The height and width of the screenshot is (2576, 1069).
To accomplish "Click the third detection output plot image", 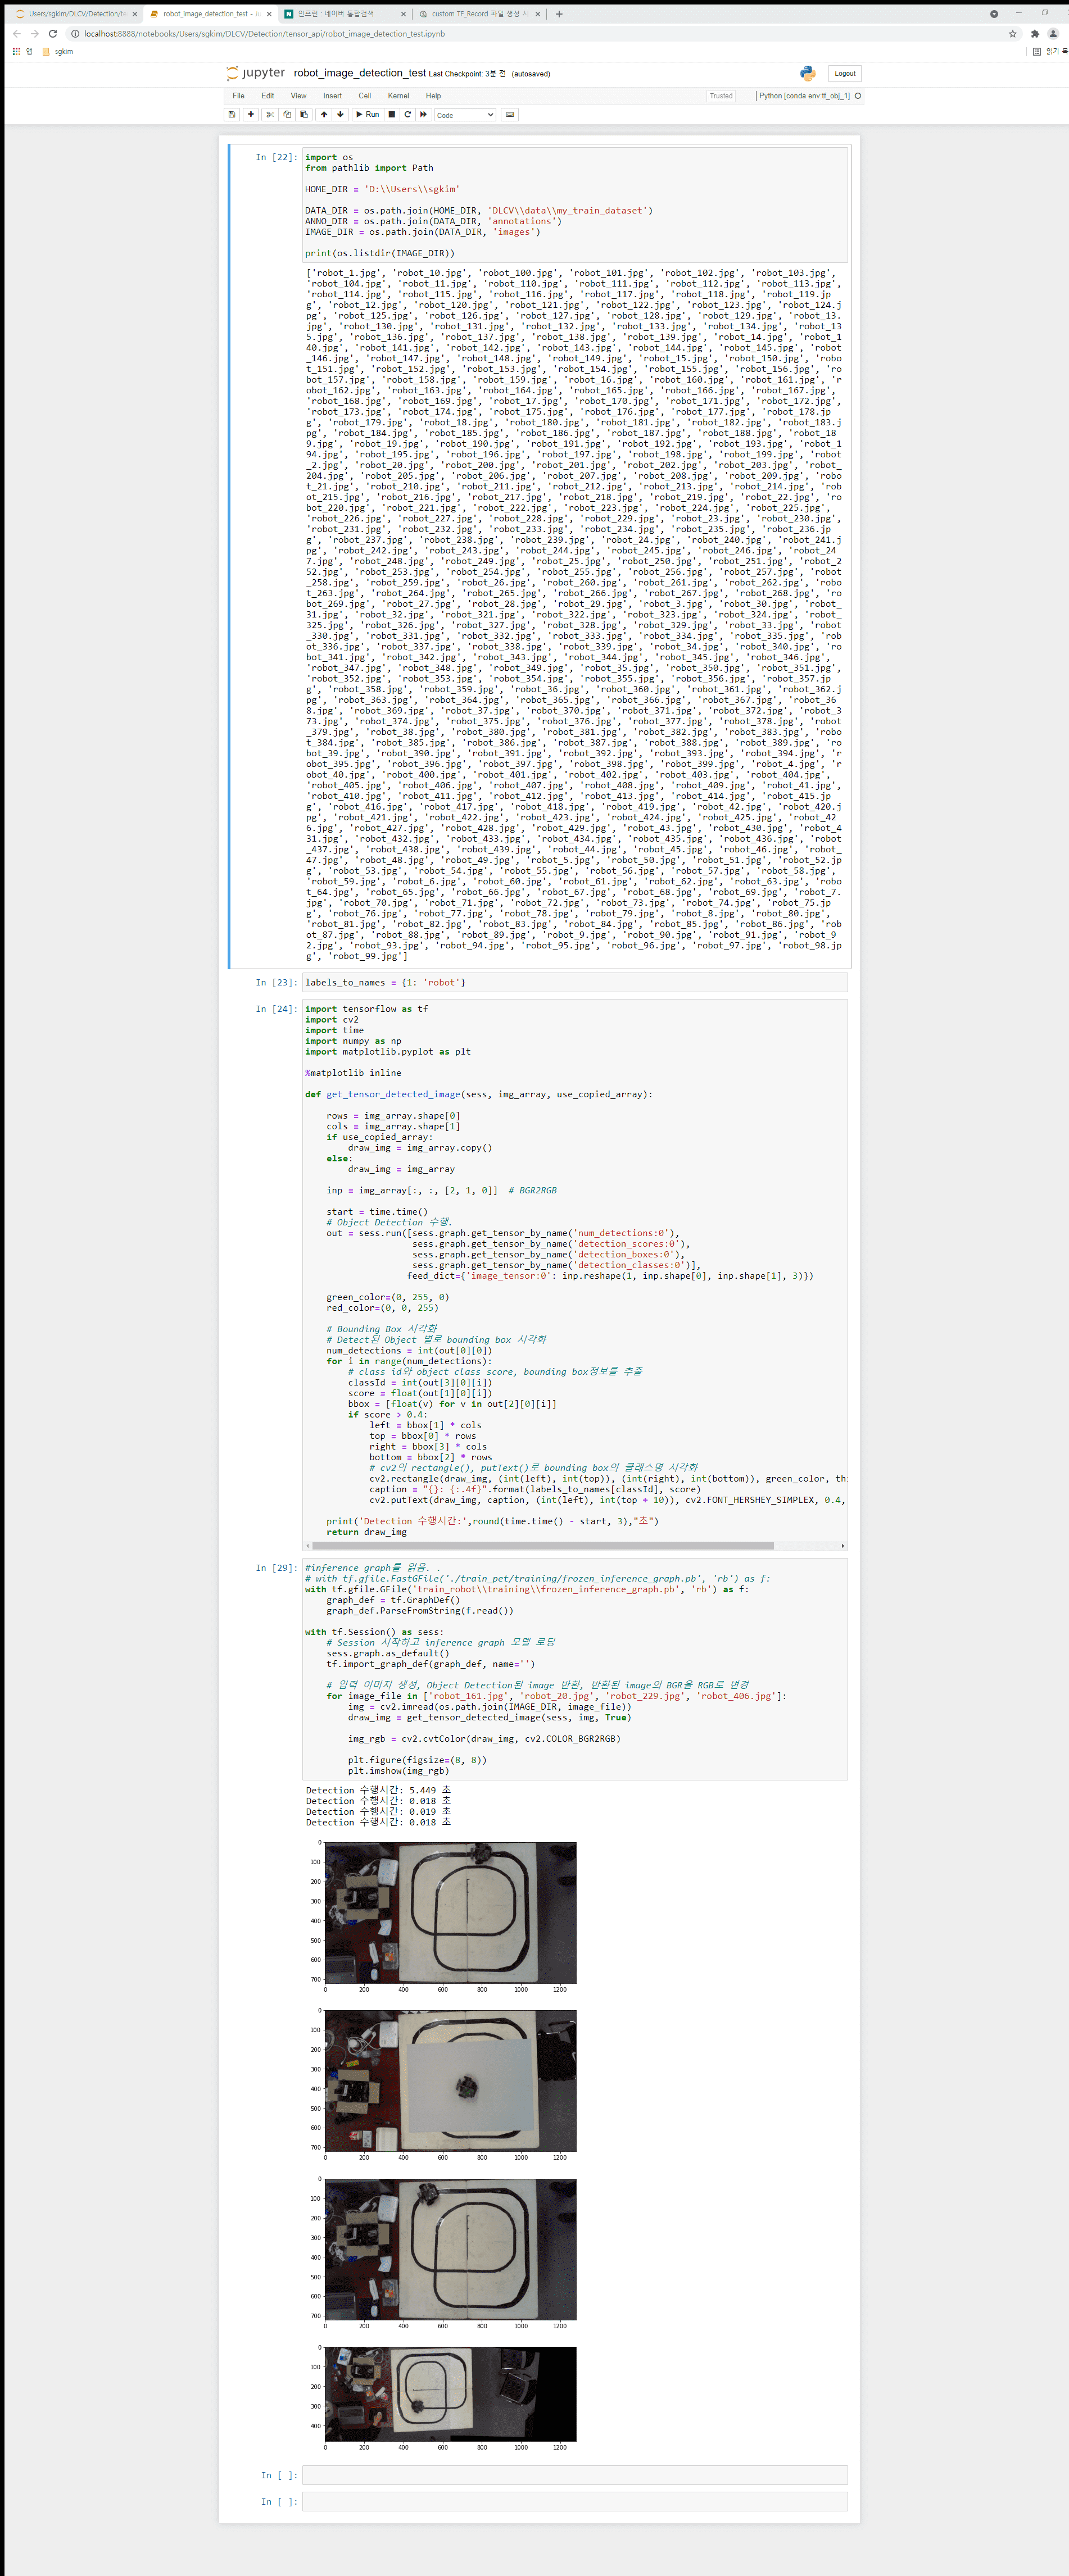I will point(450,2249).
